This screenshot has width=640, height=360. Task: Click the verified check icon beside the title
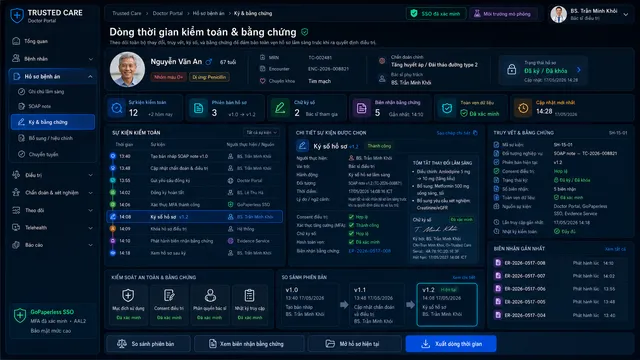coord(304,32)
